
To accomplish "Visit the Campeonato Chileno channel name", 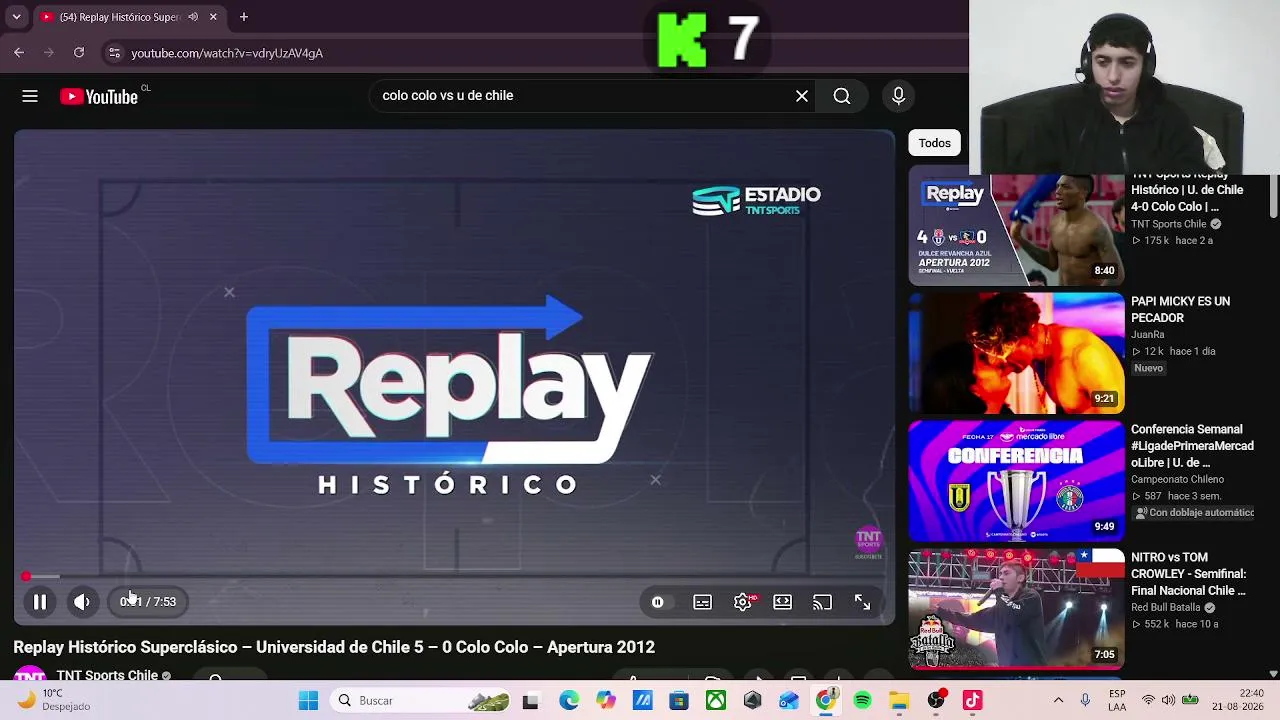I will 1177,479.
